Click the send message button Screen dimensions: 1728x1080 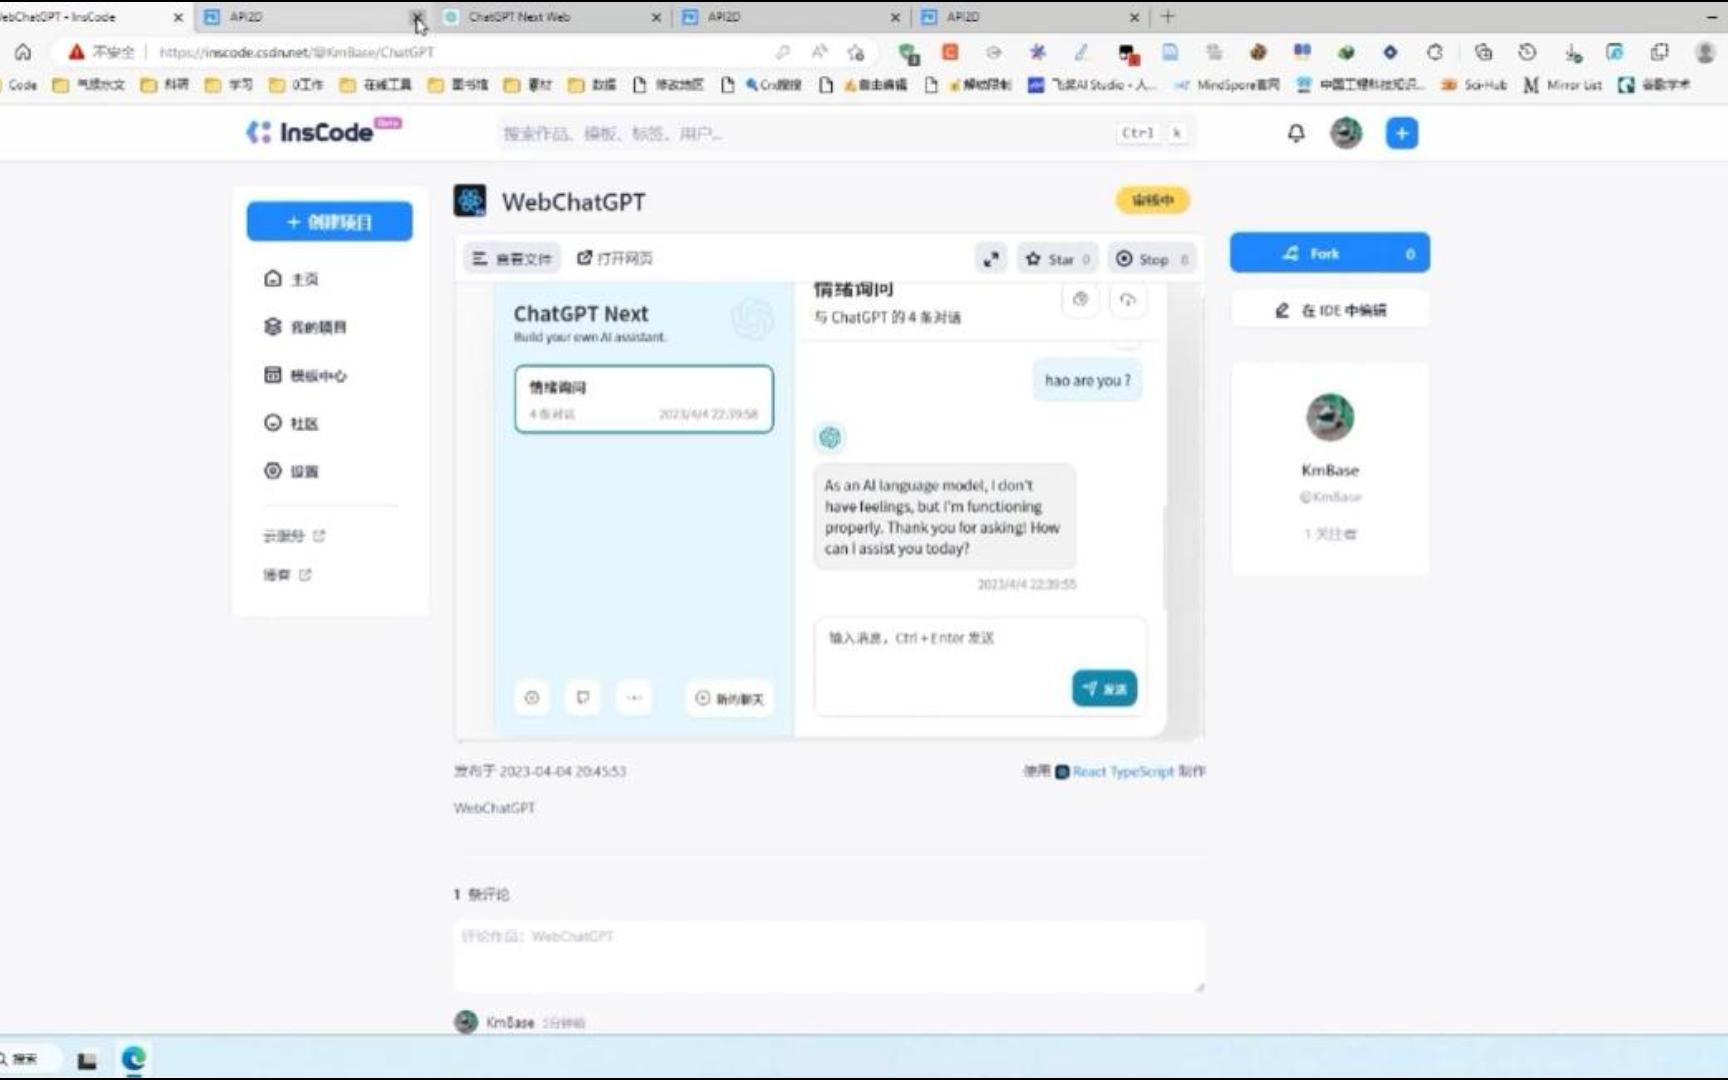tap(1104, 688)
